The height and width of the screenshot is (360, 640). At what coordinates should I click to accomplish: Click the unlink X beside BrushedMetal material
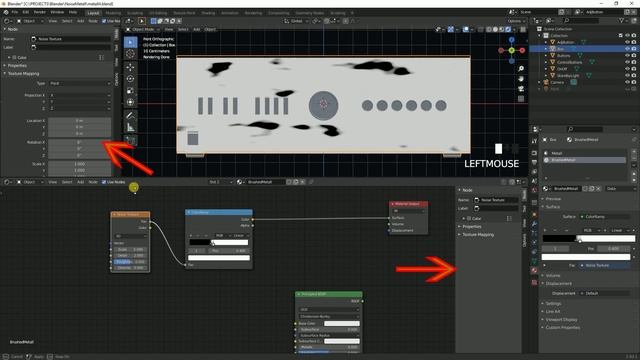coord(598,189)
